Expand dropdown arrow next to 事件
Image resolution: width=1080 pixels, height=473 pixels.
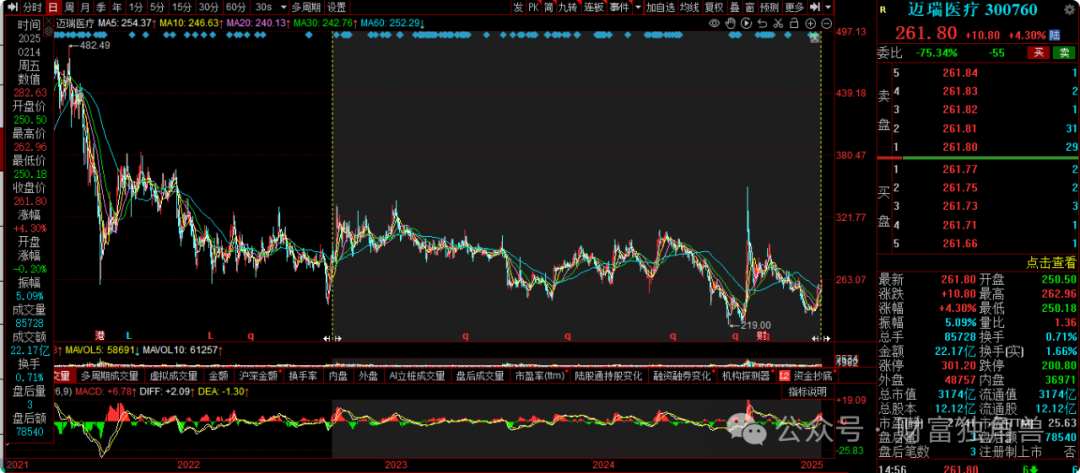637,7
